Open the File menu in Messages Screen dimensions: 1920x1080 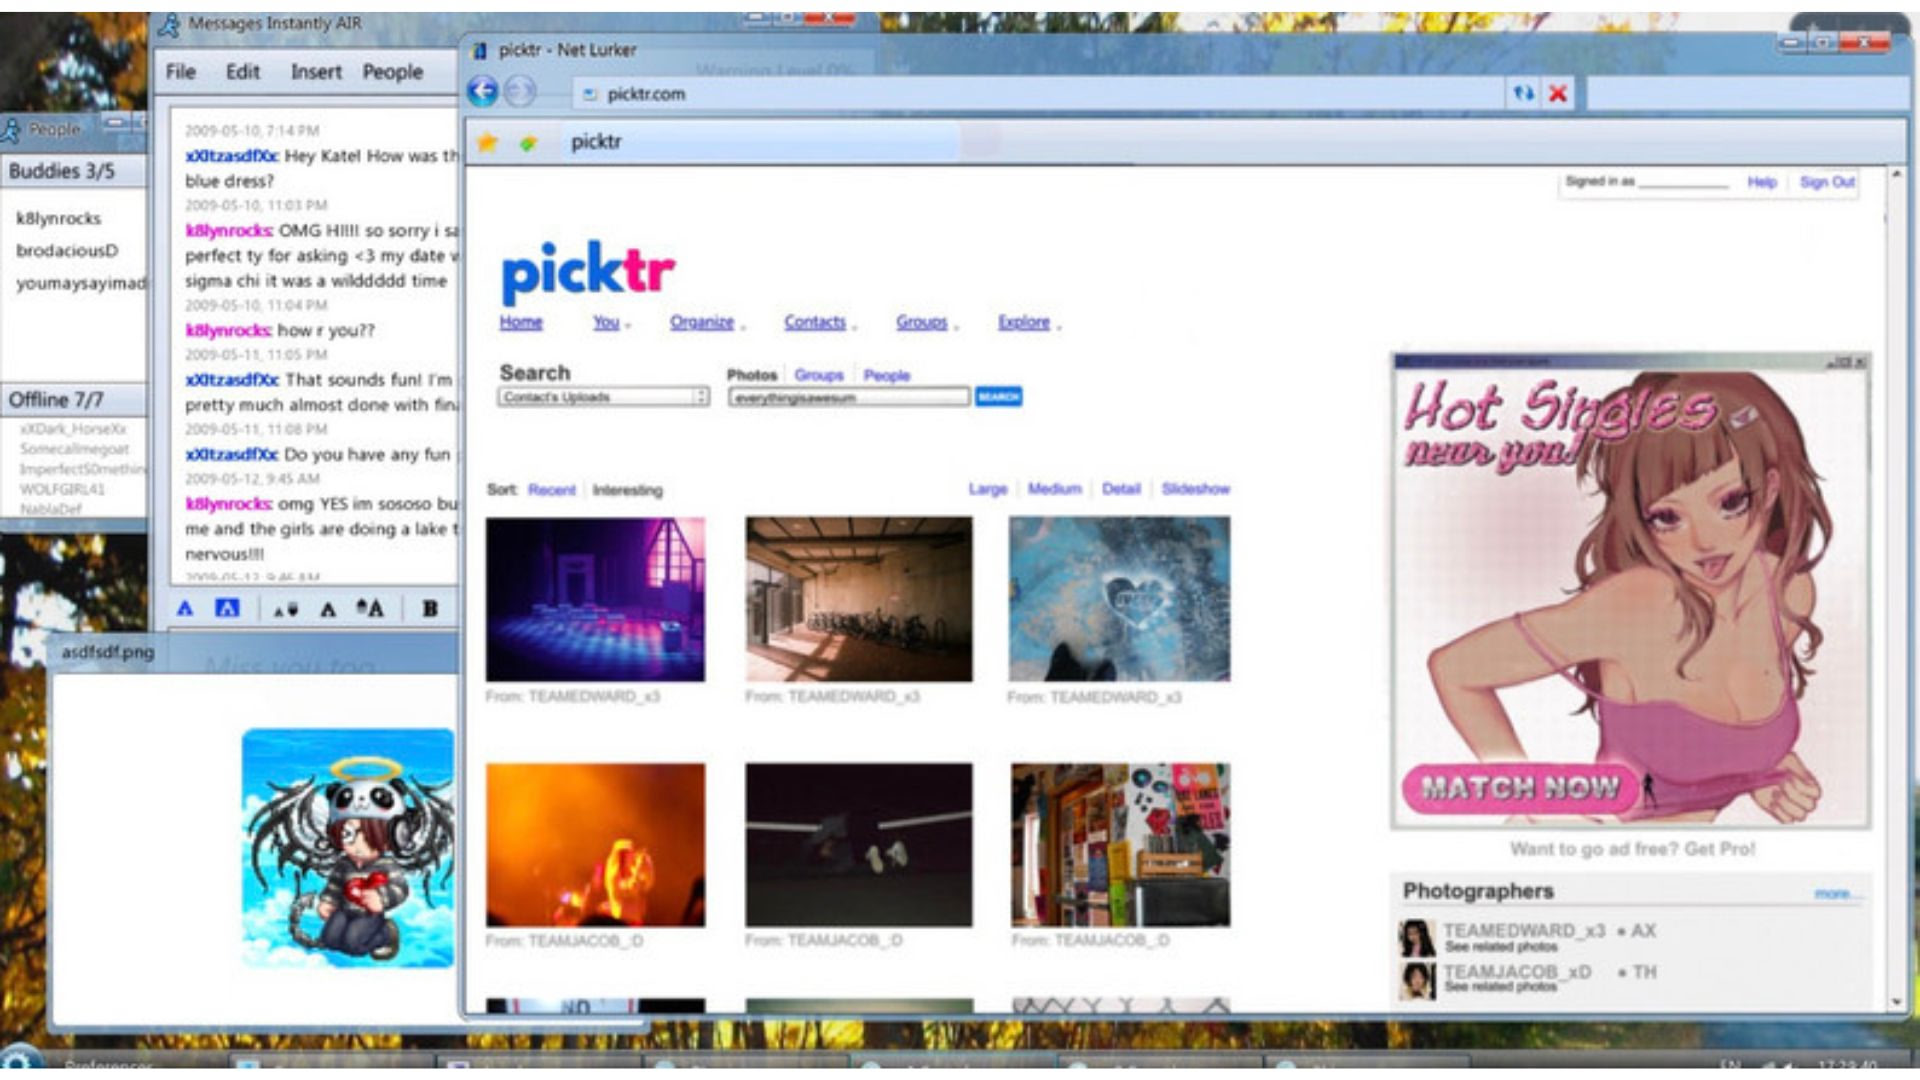point(180,72)
